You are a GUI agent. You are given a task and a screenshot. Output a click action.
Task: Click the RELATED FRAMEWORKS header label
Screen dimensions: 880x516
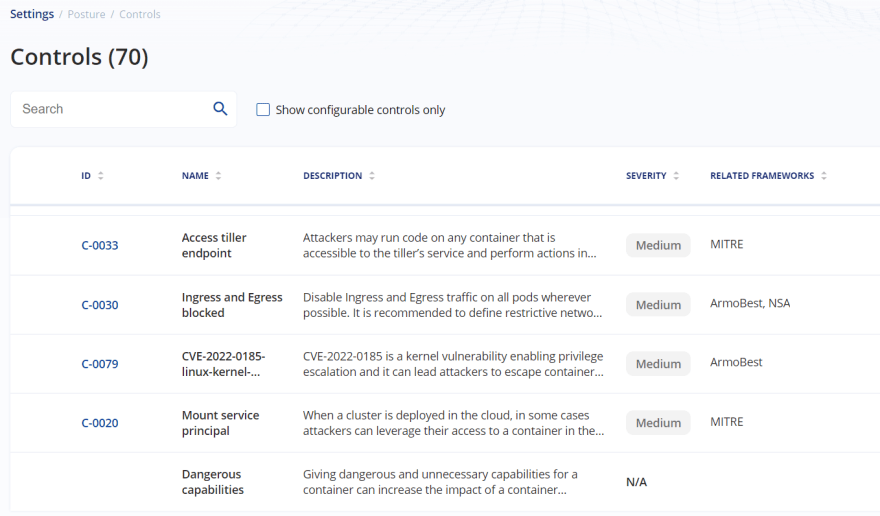coord(762,176)
